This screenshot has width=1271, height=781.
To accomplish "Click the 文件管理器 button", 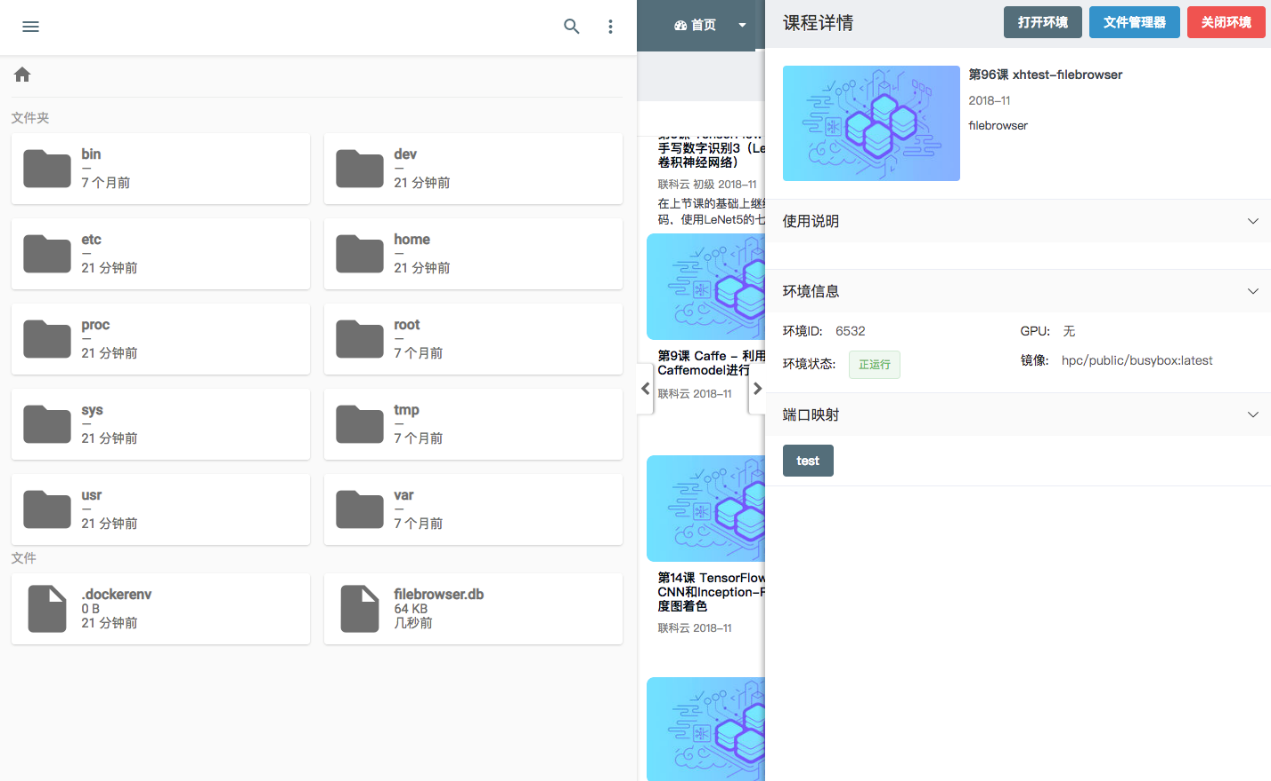I will [x=1134, y=22].
